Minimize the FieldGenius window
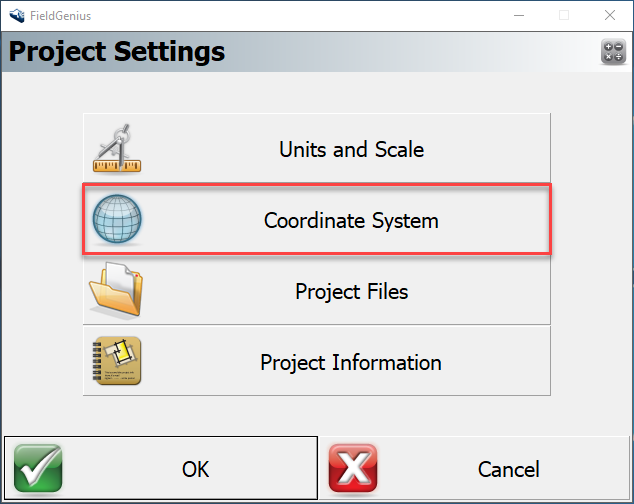Image resolution: width=634 pixels, height=504 pixels. [517, 15]
